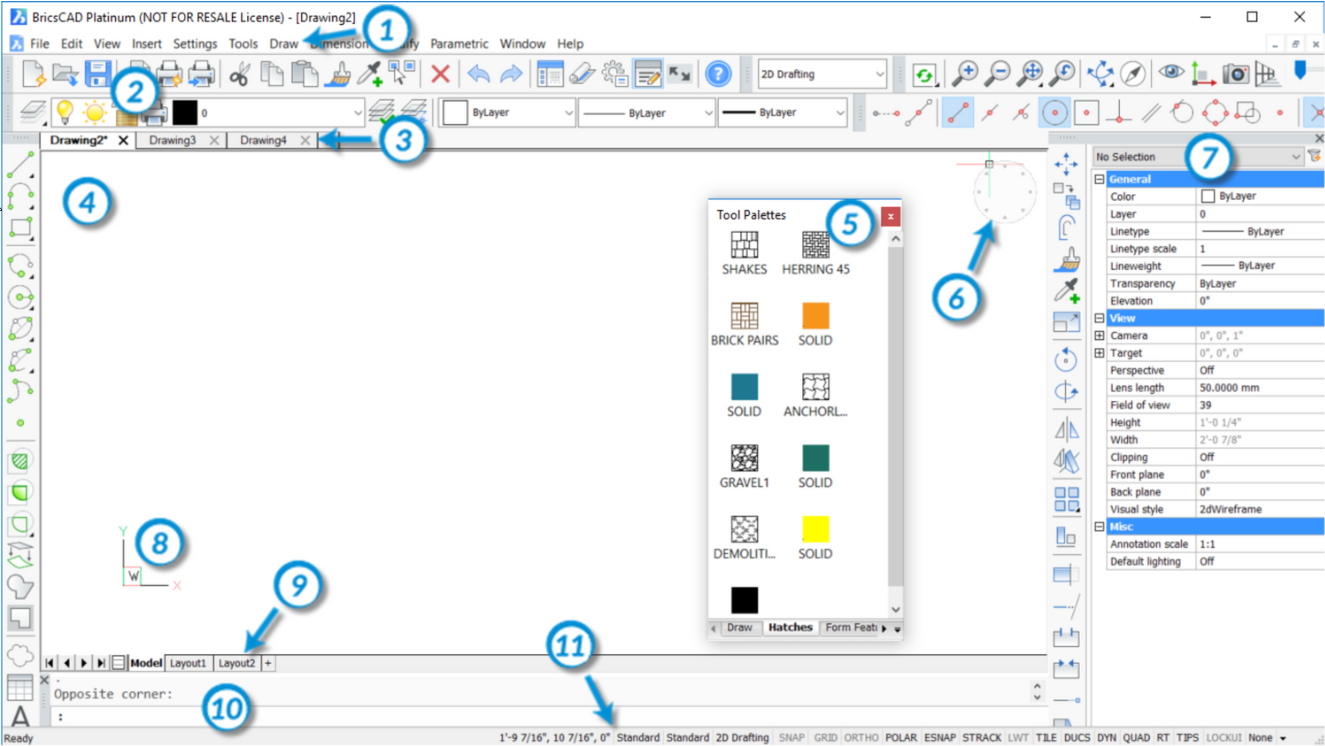This screenshot has width=1325, height=746.
Task: Click the Redo arrow icon
Action: pos(511,74)
